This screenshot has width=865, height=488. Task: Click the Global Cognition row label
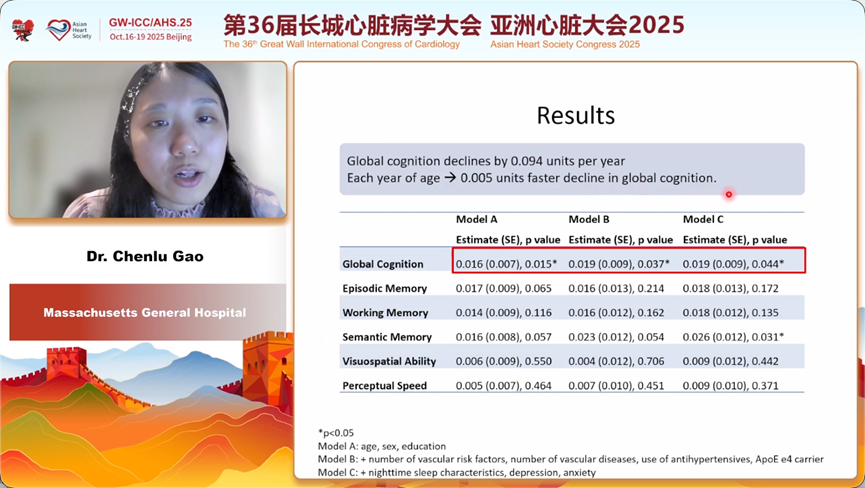pyautogui.click(x=383, y=264)
